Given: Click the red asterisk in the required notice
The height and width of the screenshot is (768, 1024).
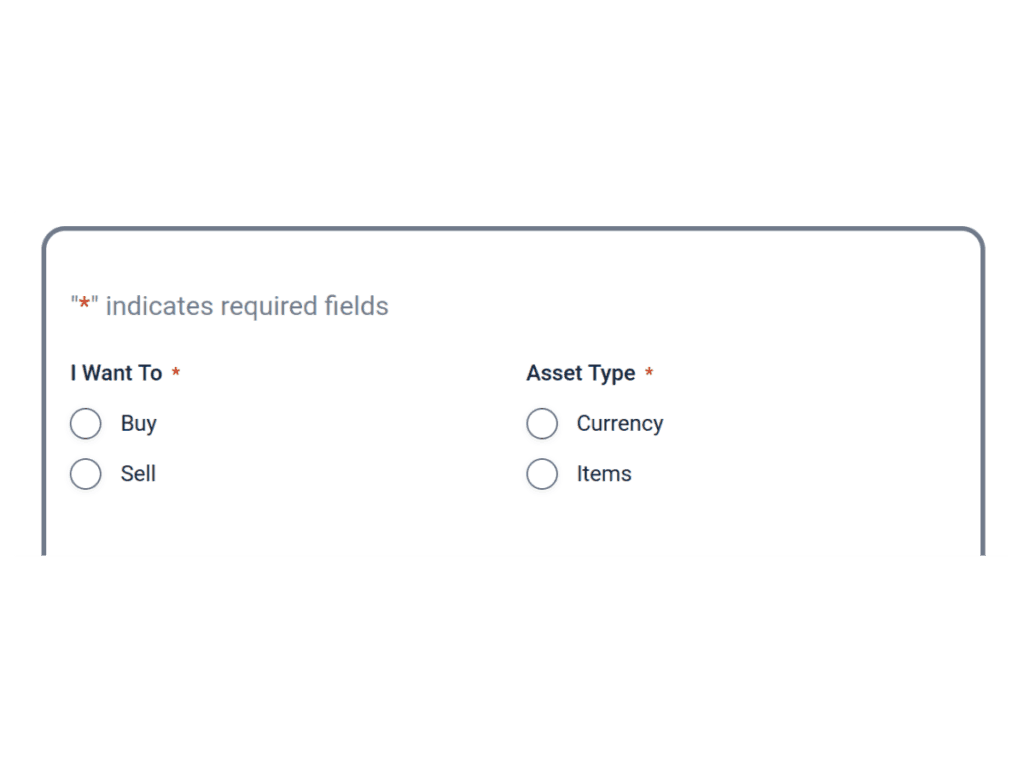Looking at the screenshot, I should tap(85, 305).
